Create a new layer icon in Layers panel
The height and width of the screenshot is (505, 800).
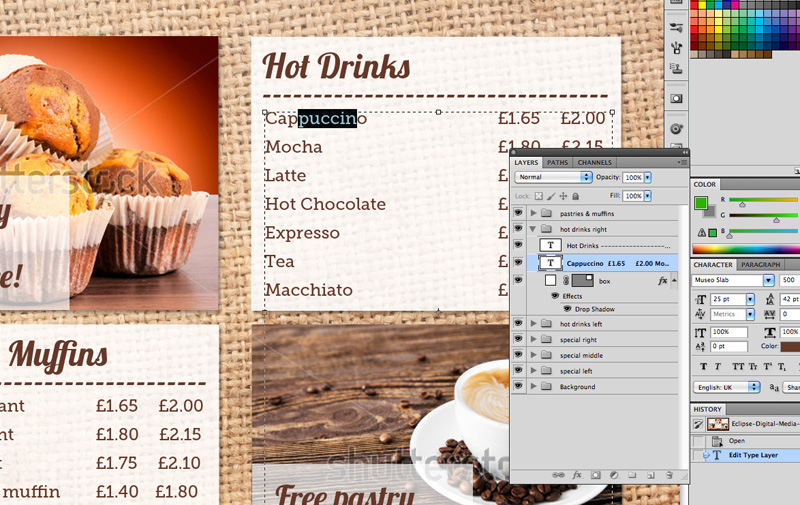pos(651,475)
